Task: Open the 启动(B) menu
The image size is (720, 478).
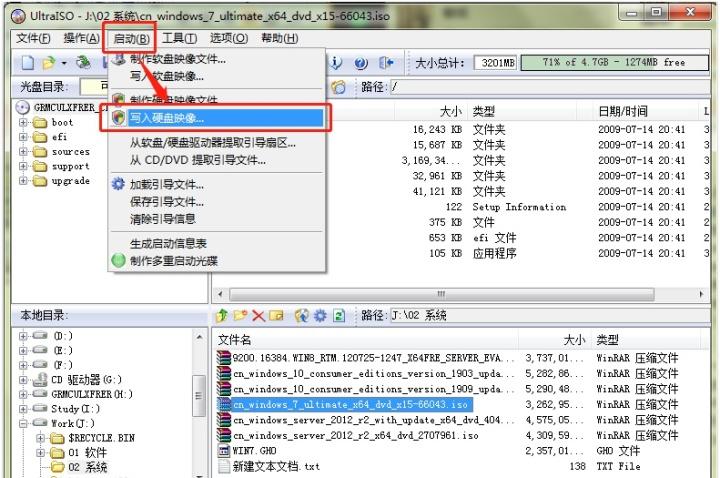Action: (x=131, y=39)
